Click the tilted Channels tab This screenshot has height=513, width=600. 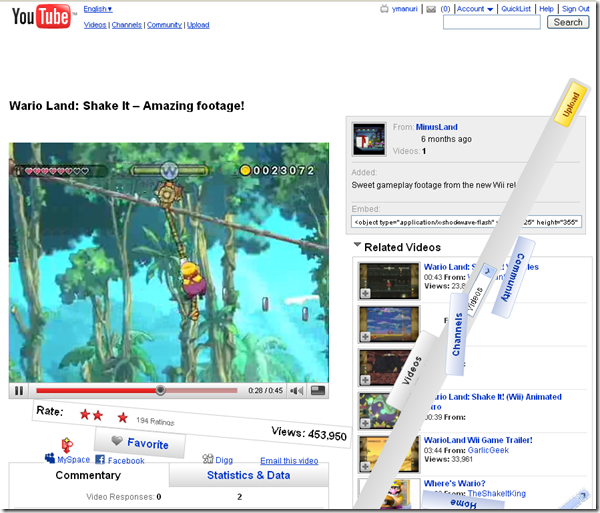(x=457, y=334)
